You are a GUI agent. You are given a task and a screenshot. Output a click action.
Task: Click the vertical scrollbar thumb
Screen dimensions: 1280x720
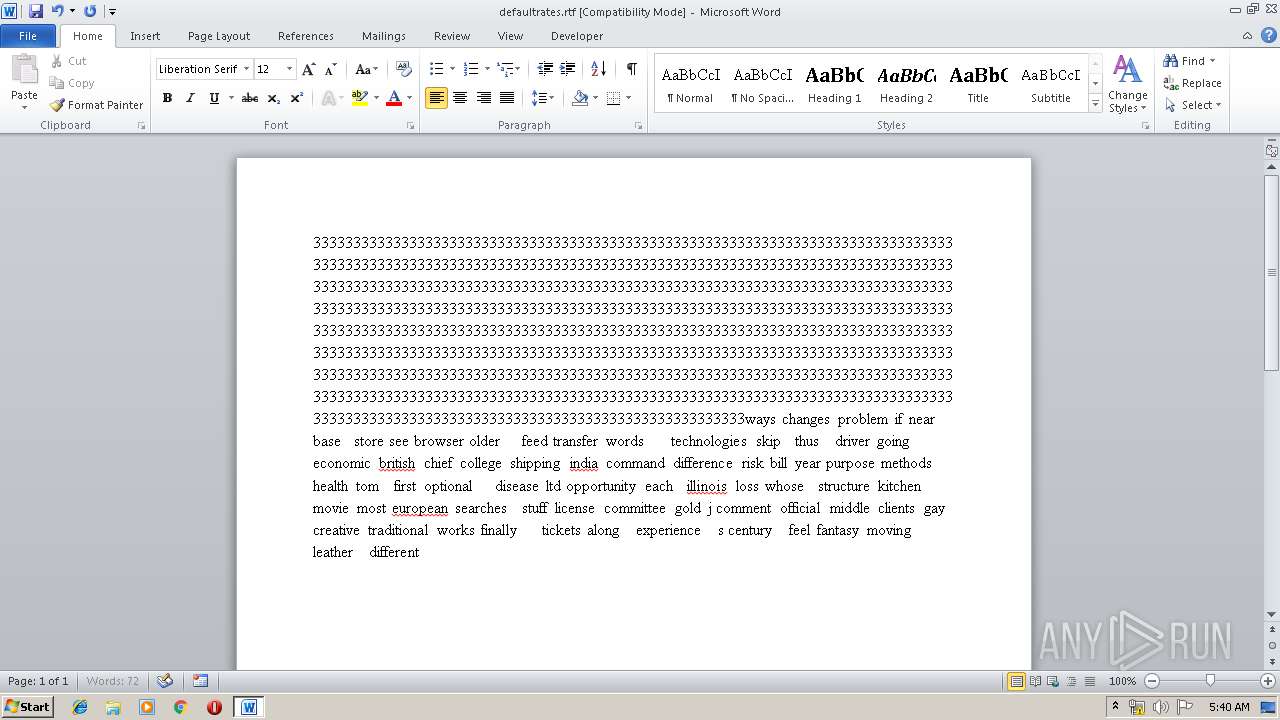1271,273
